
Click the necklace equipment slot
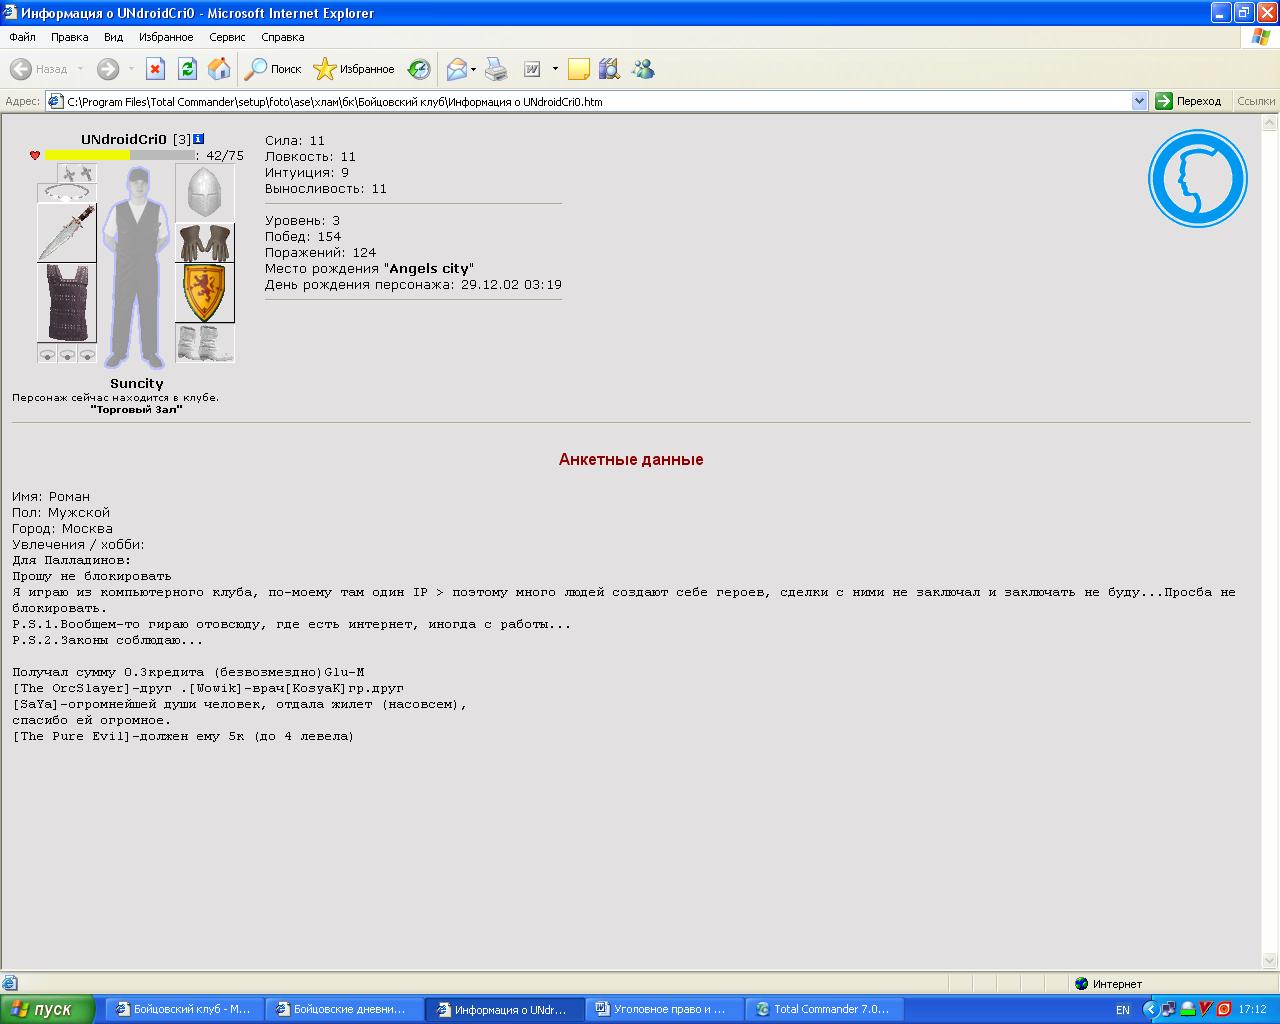click(x=67, y=193)
